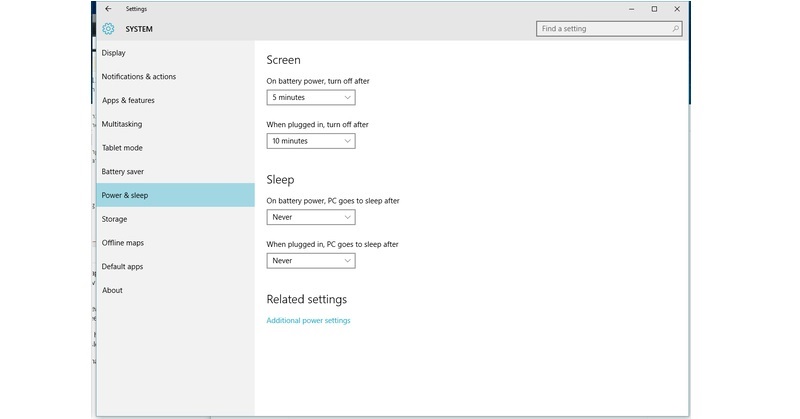Close the Settings window
The height and width of the screenshot is (419, 800).
tap(677, 9)
